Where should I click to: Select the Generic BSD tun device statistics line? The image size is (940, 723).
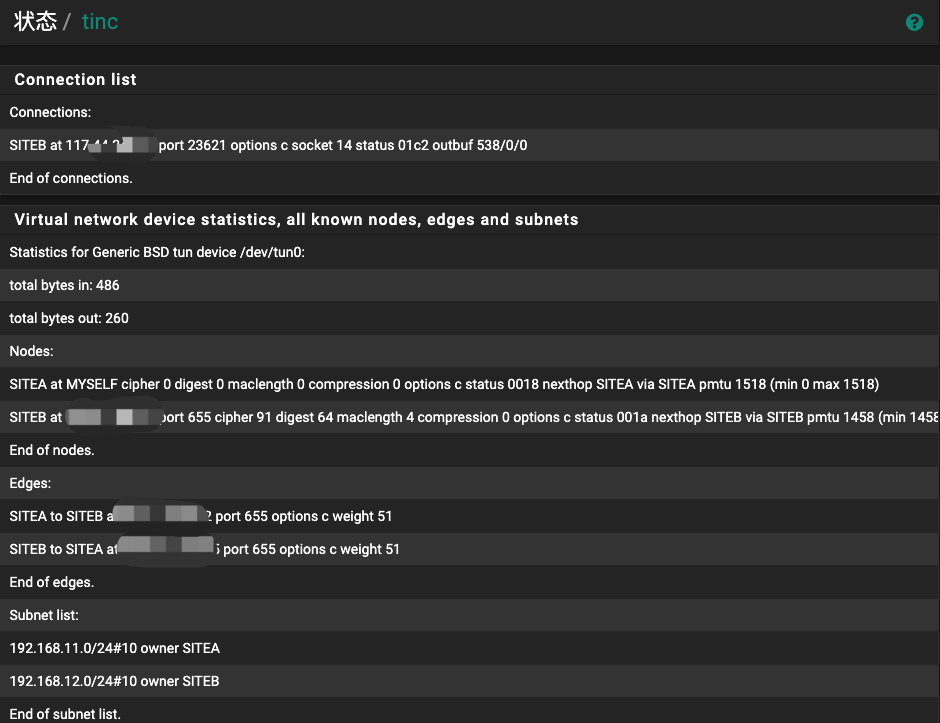pos(157,253)
